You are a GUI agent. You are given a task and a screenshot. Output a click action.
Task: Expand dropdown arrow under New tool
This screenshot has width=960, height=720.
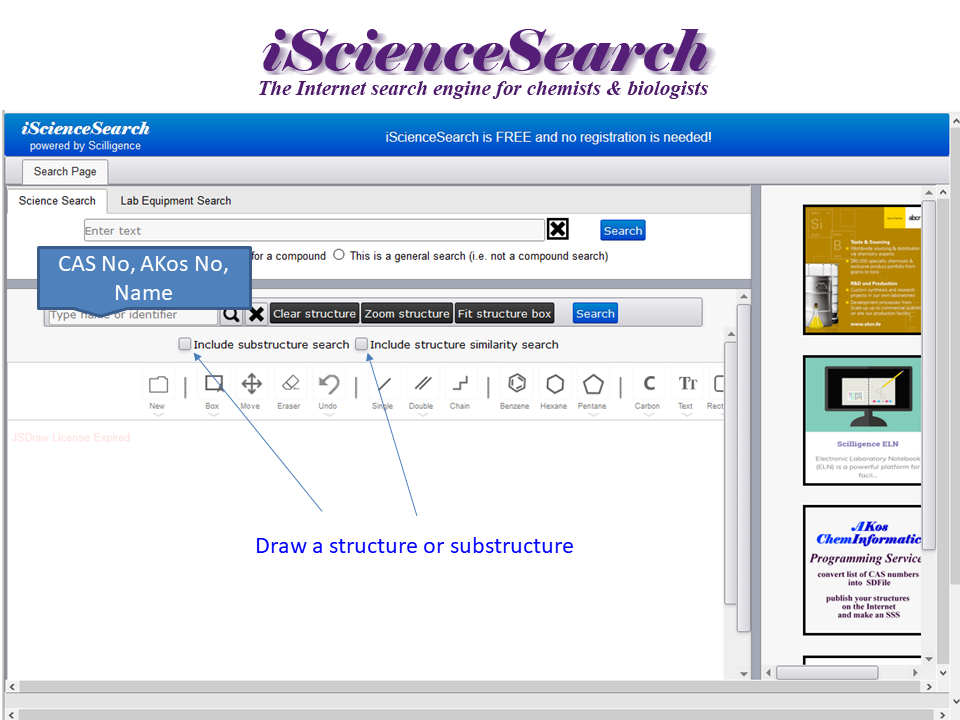tap(158, 414)
